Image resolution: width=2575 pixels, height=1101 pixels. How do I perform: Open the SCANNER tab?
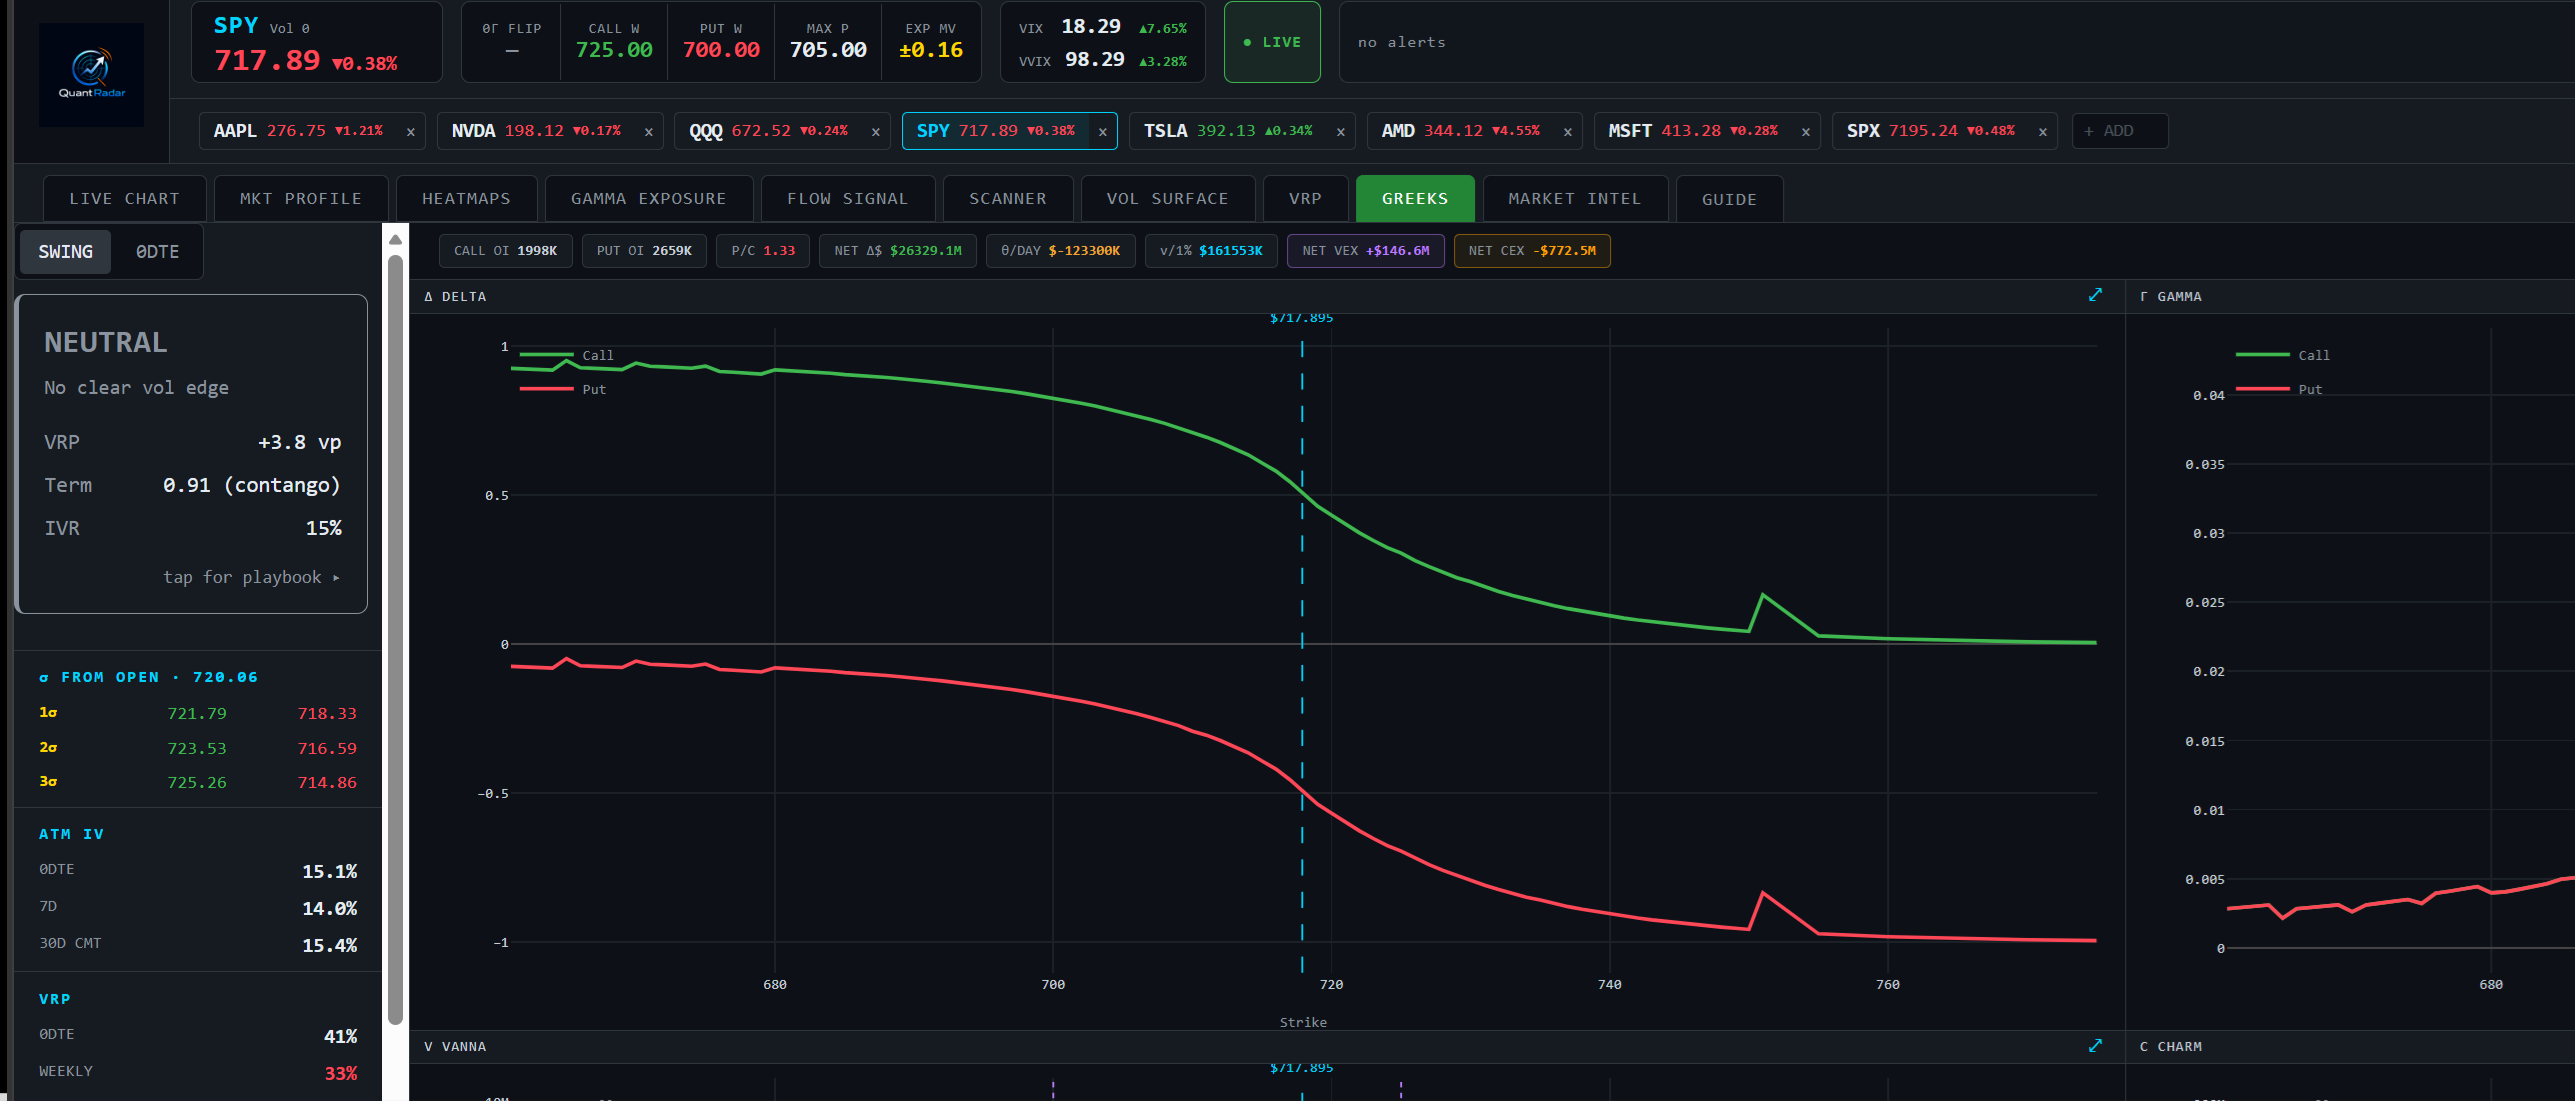coord(1007,199)
